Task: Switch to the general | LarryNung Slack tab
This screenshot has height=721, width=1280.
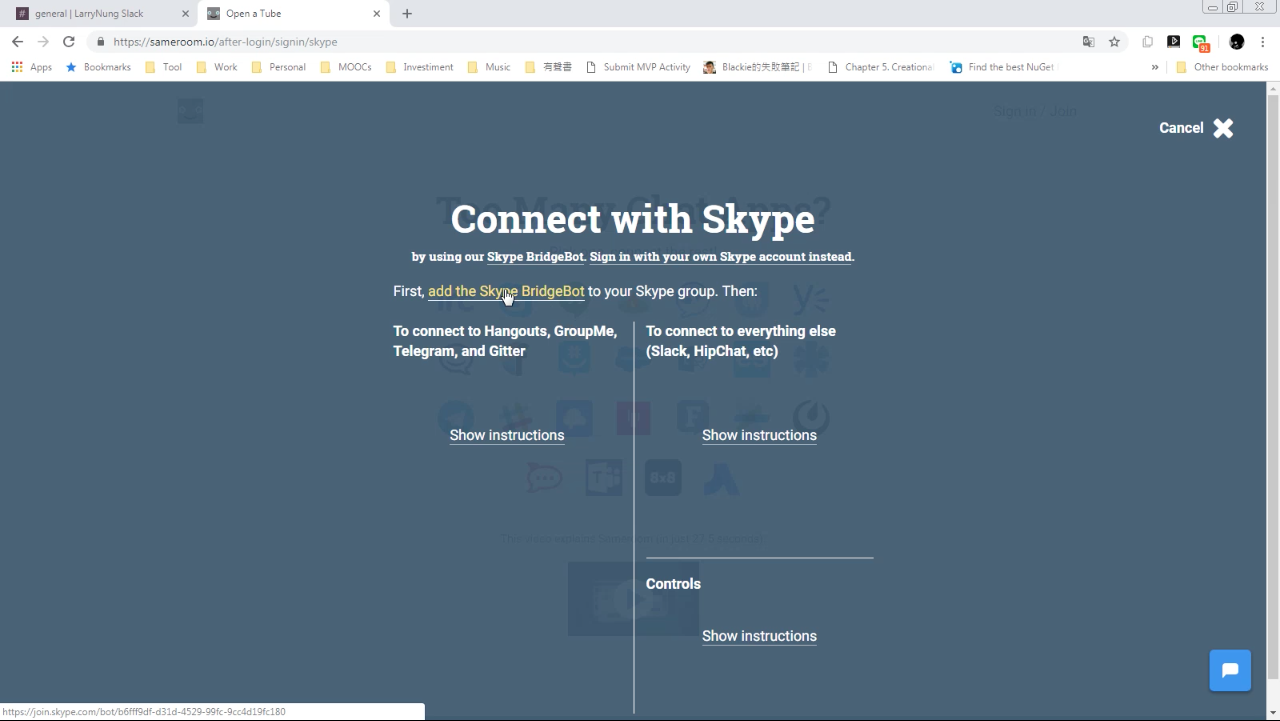Action: coord(90,14)
